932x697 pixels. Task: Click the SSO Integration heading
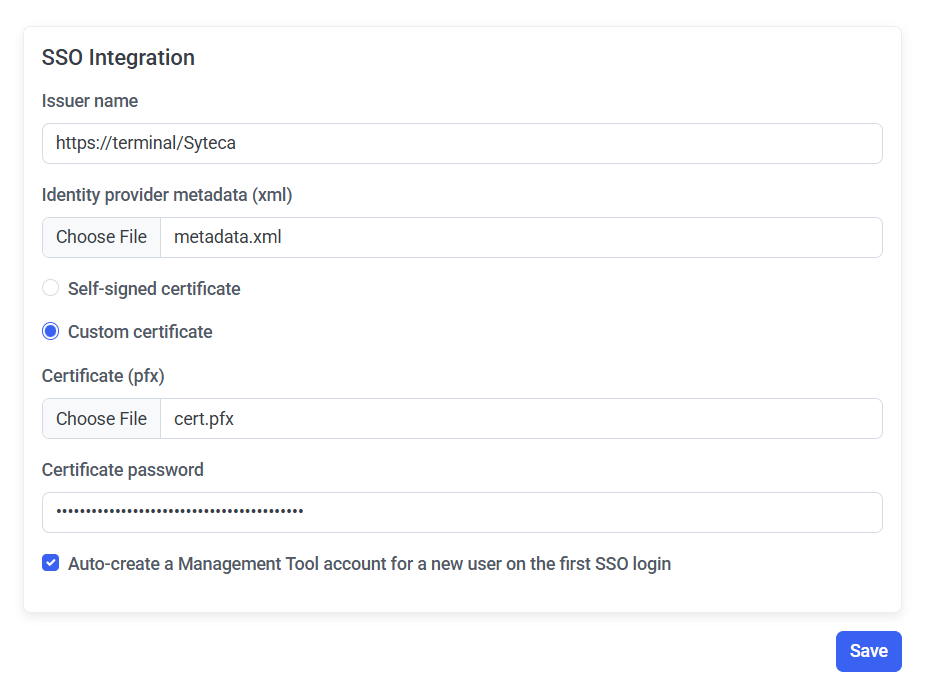coord(118,57)
